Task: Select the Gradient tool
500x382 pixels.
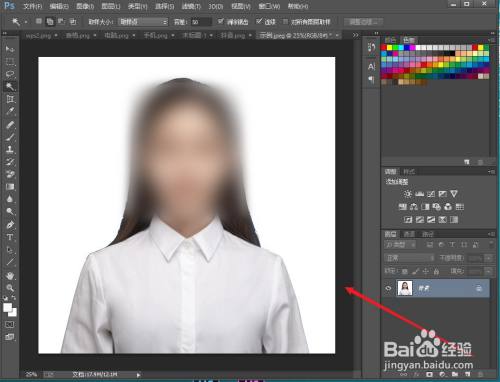Action: click(x=10, y=187)
